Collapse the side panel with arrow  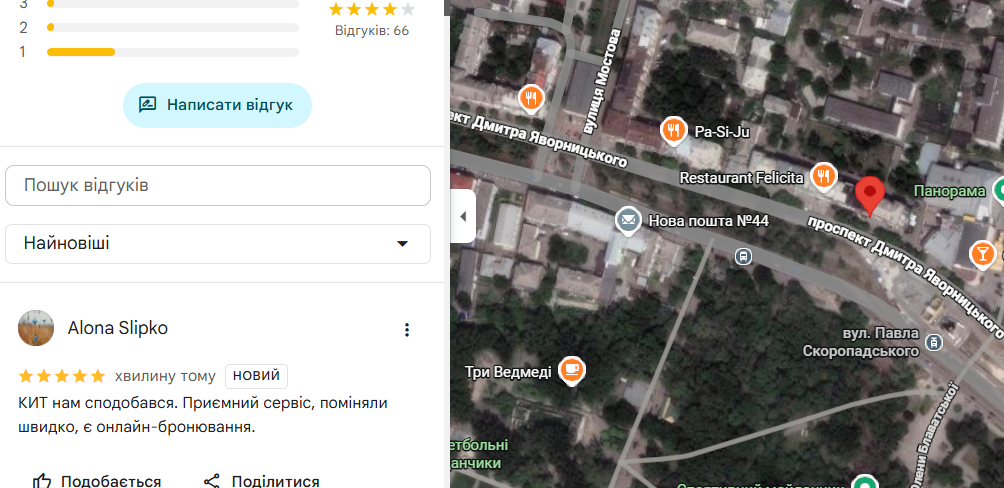[x=463, y=216]
